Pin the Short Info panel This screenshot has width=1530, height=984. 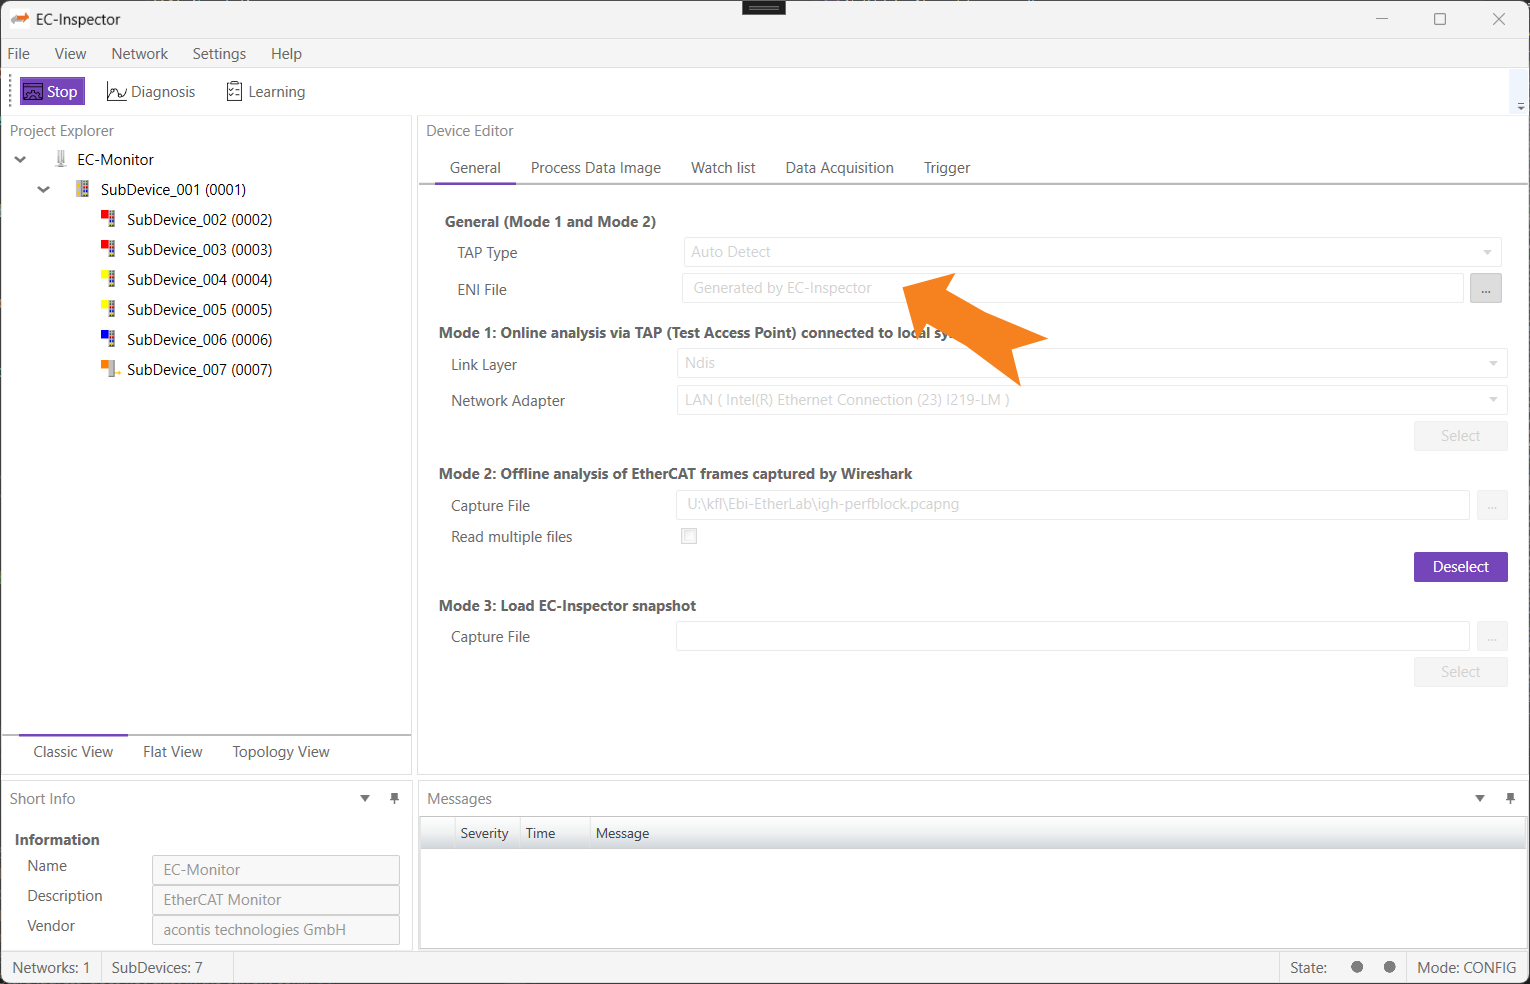point(394,798)
